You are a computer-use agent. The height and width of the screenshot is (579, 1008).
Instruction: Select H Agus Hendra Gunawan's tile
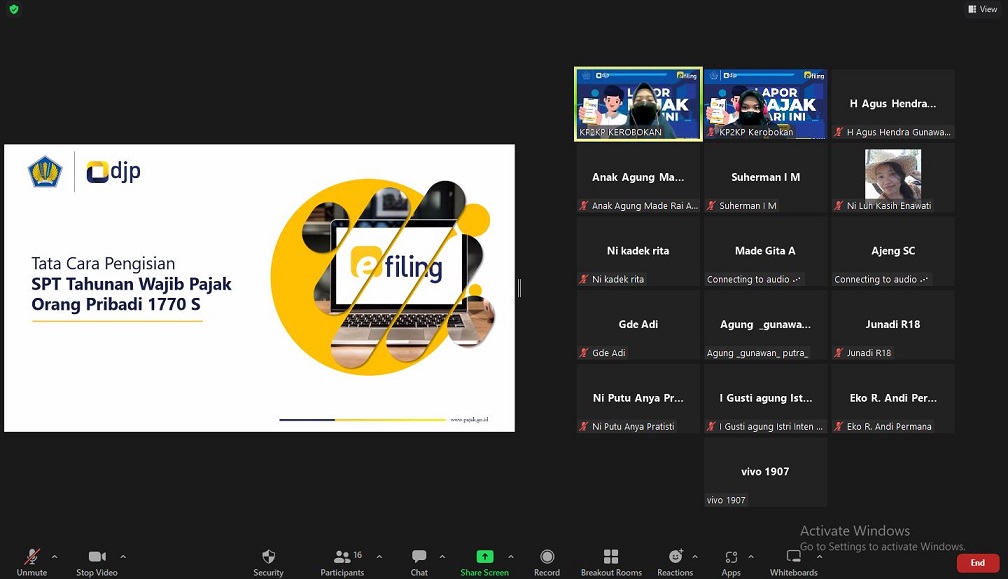pos(893,104)
